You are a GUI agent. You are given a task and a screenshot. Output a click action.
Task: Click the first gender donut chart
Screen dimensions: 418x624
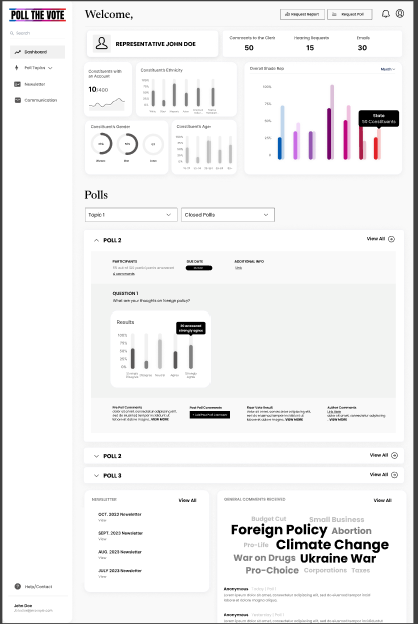[101, 144]
